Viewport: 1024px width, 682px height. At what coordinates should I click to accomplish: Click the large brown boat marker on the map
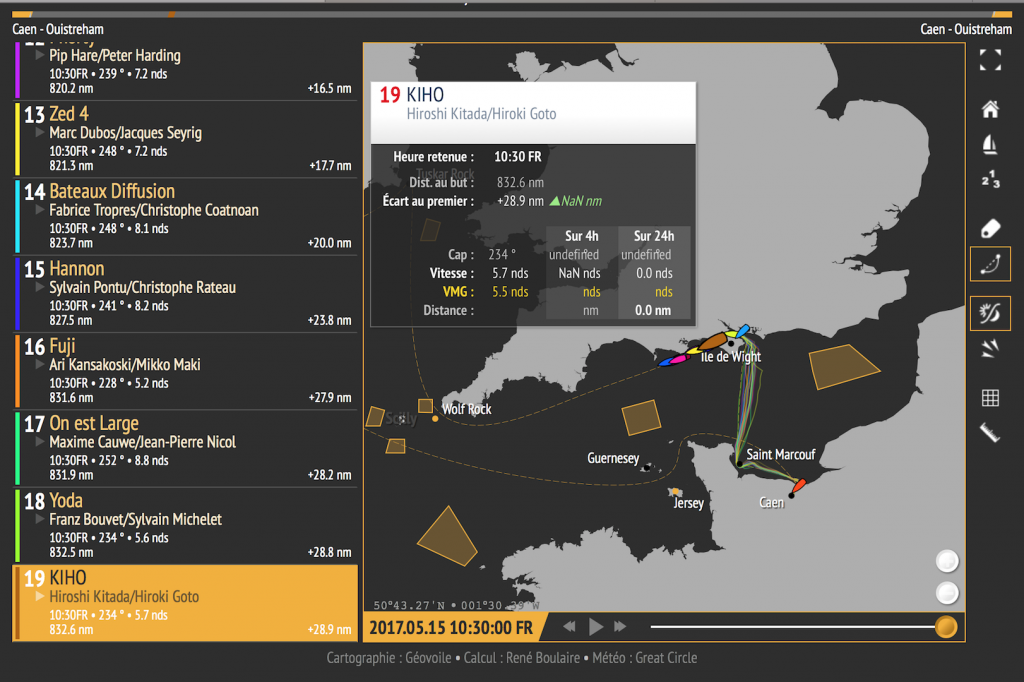pyautogui.click(x=714, y=340)
